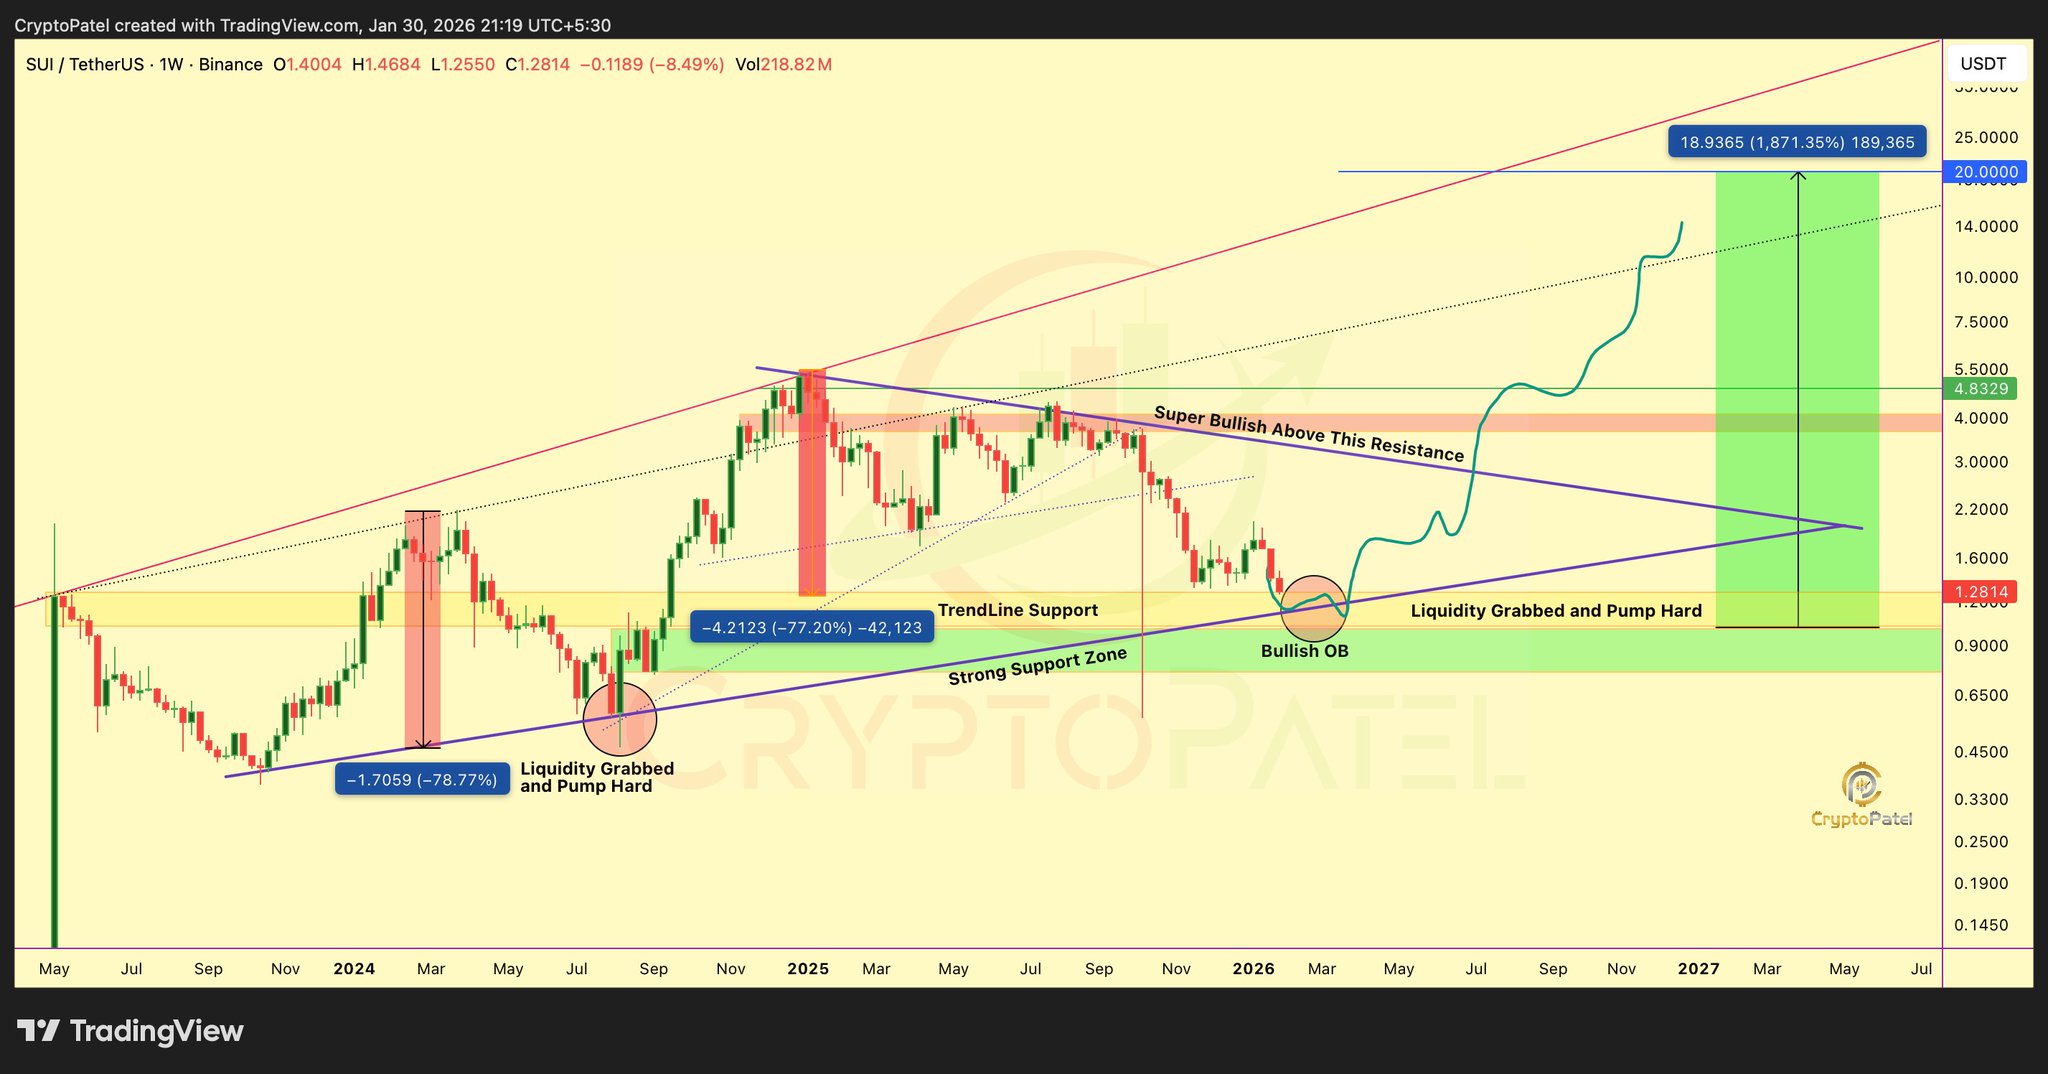Click 0.1900 on the price axis
Viewport: 2048px width, 1074px height.
1981,883
